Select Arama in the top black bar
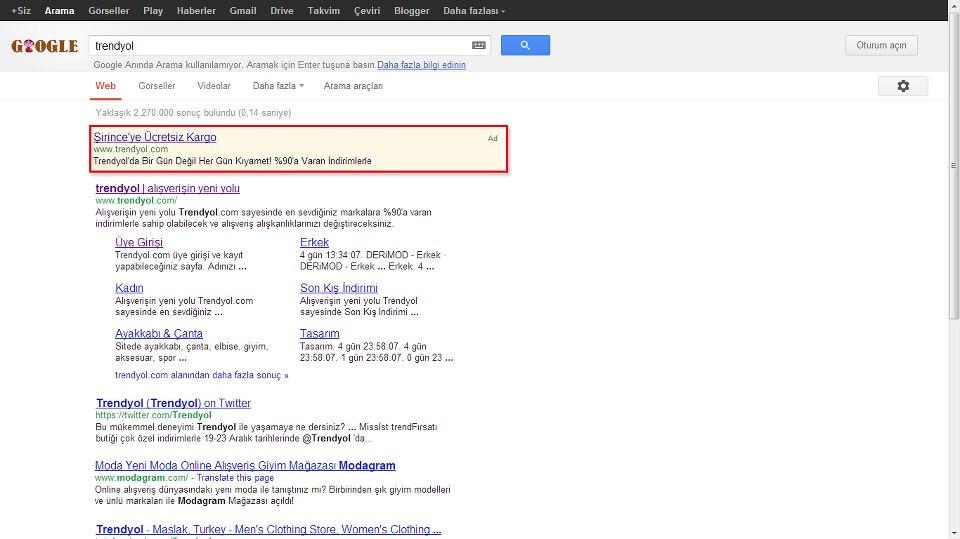 [x=59, y=10]
